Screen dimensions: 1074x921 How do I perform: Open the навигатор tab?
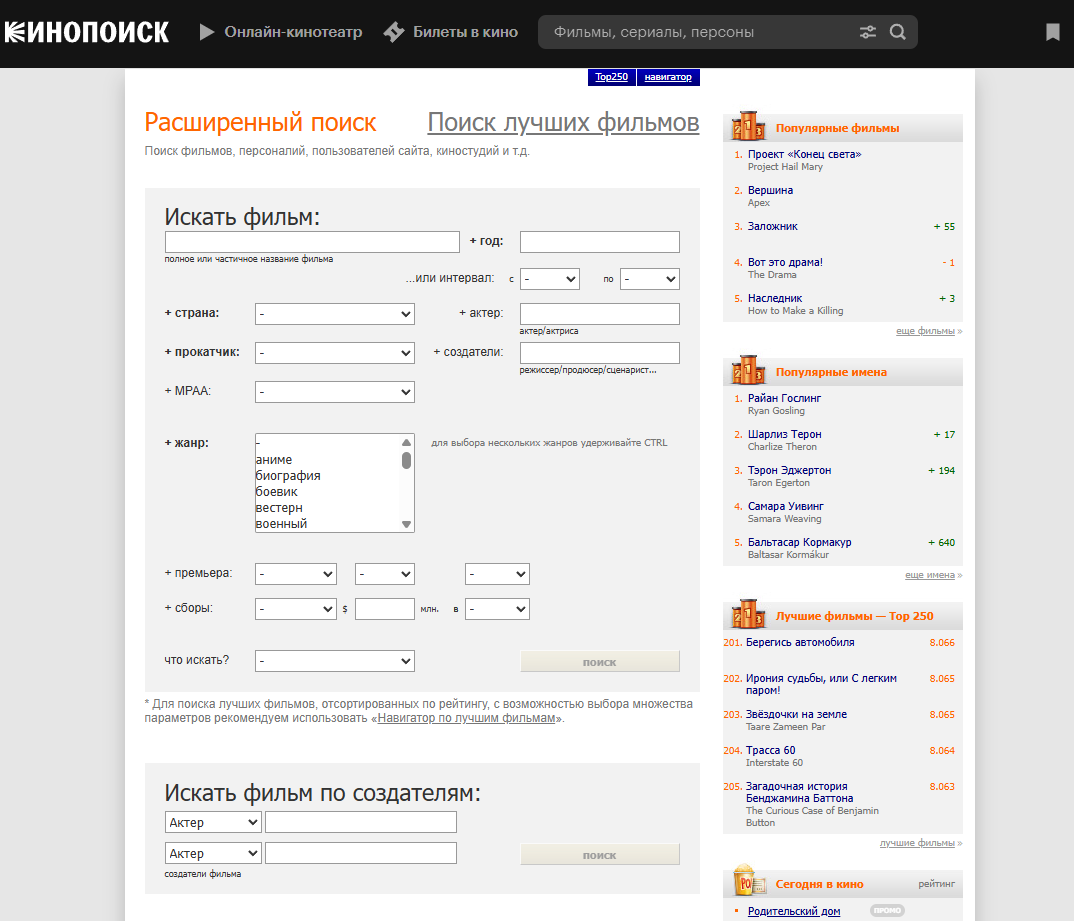[668, 77]
